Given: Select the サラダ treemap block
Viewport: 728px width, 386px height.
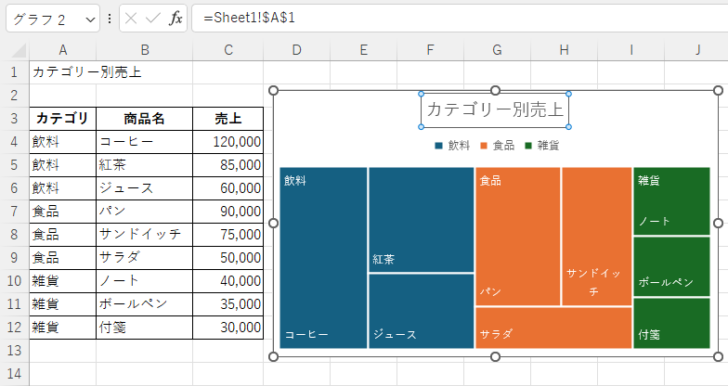Looking at the screenshot, I should [553, 328].
